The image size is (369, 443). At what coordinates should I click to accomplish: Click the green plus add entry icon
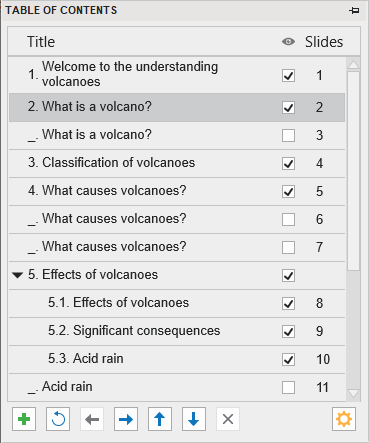coord(24,419)
